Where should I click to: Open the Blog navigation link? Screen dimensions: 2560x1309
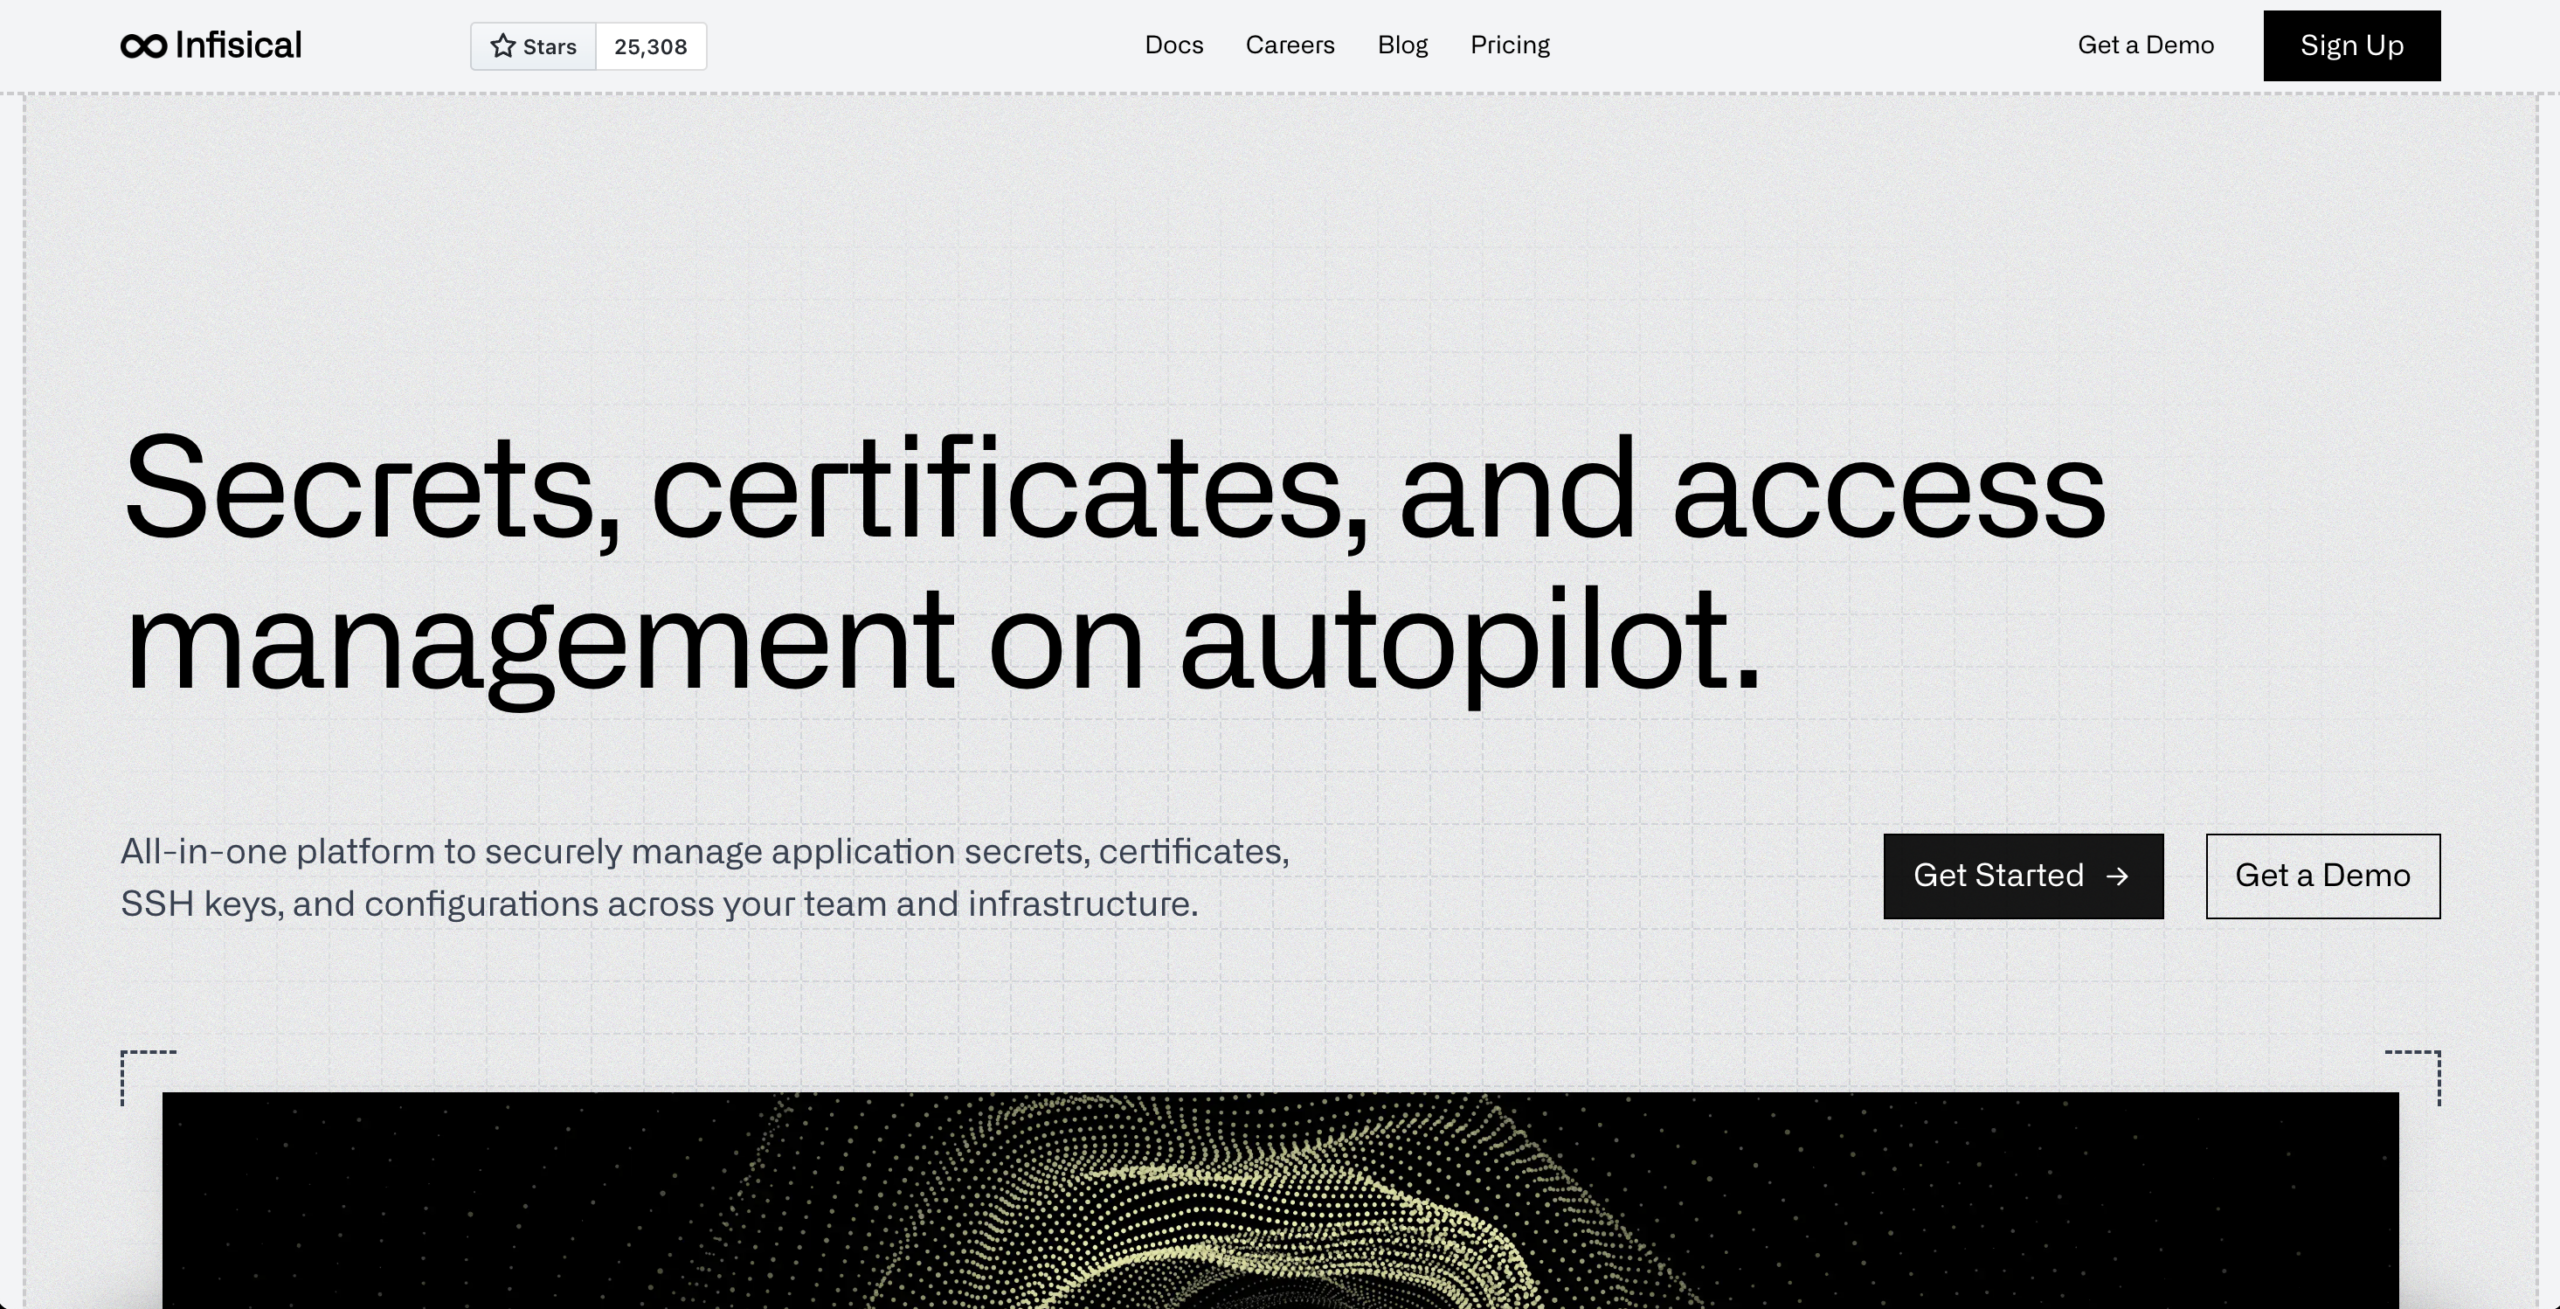[x=1402, y=45]
